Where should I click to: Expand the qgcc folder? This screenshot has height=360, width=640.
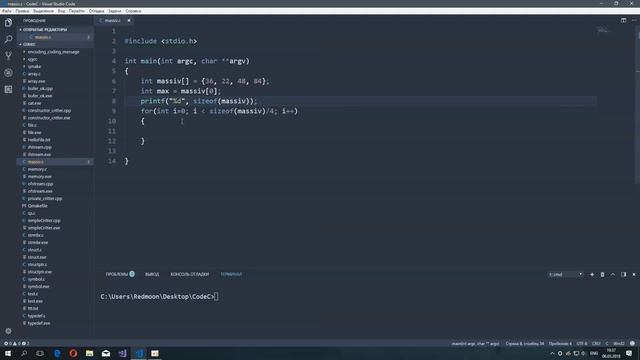tap(33, 59)
